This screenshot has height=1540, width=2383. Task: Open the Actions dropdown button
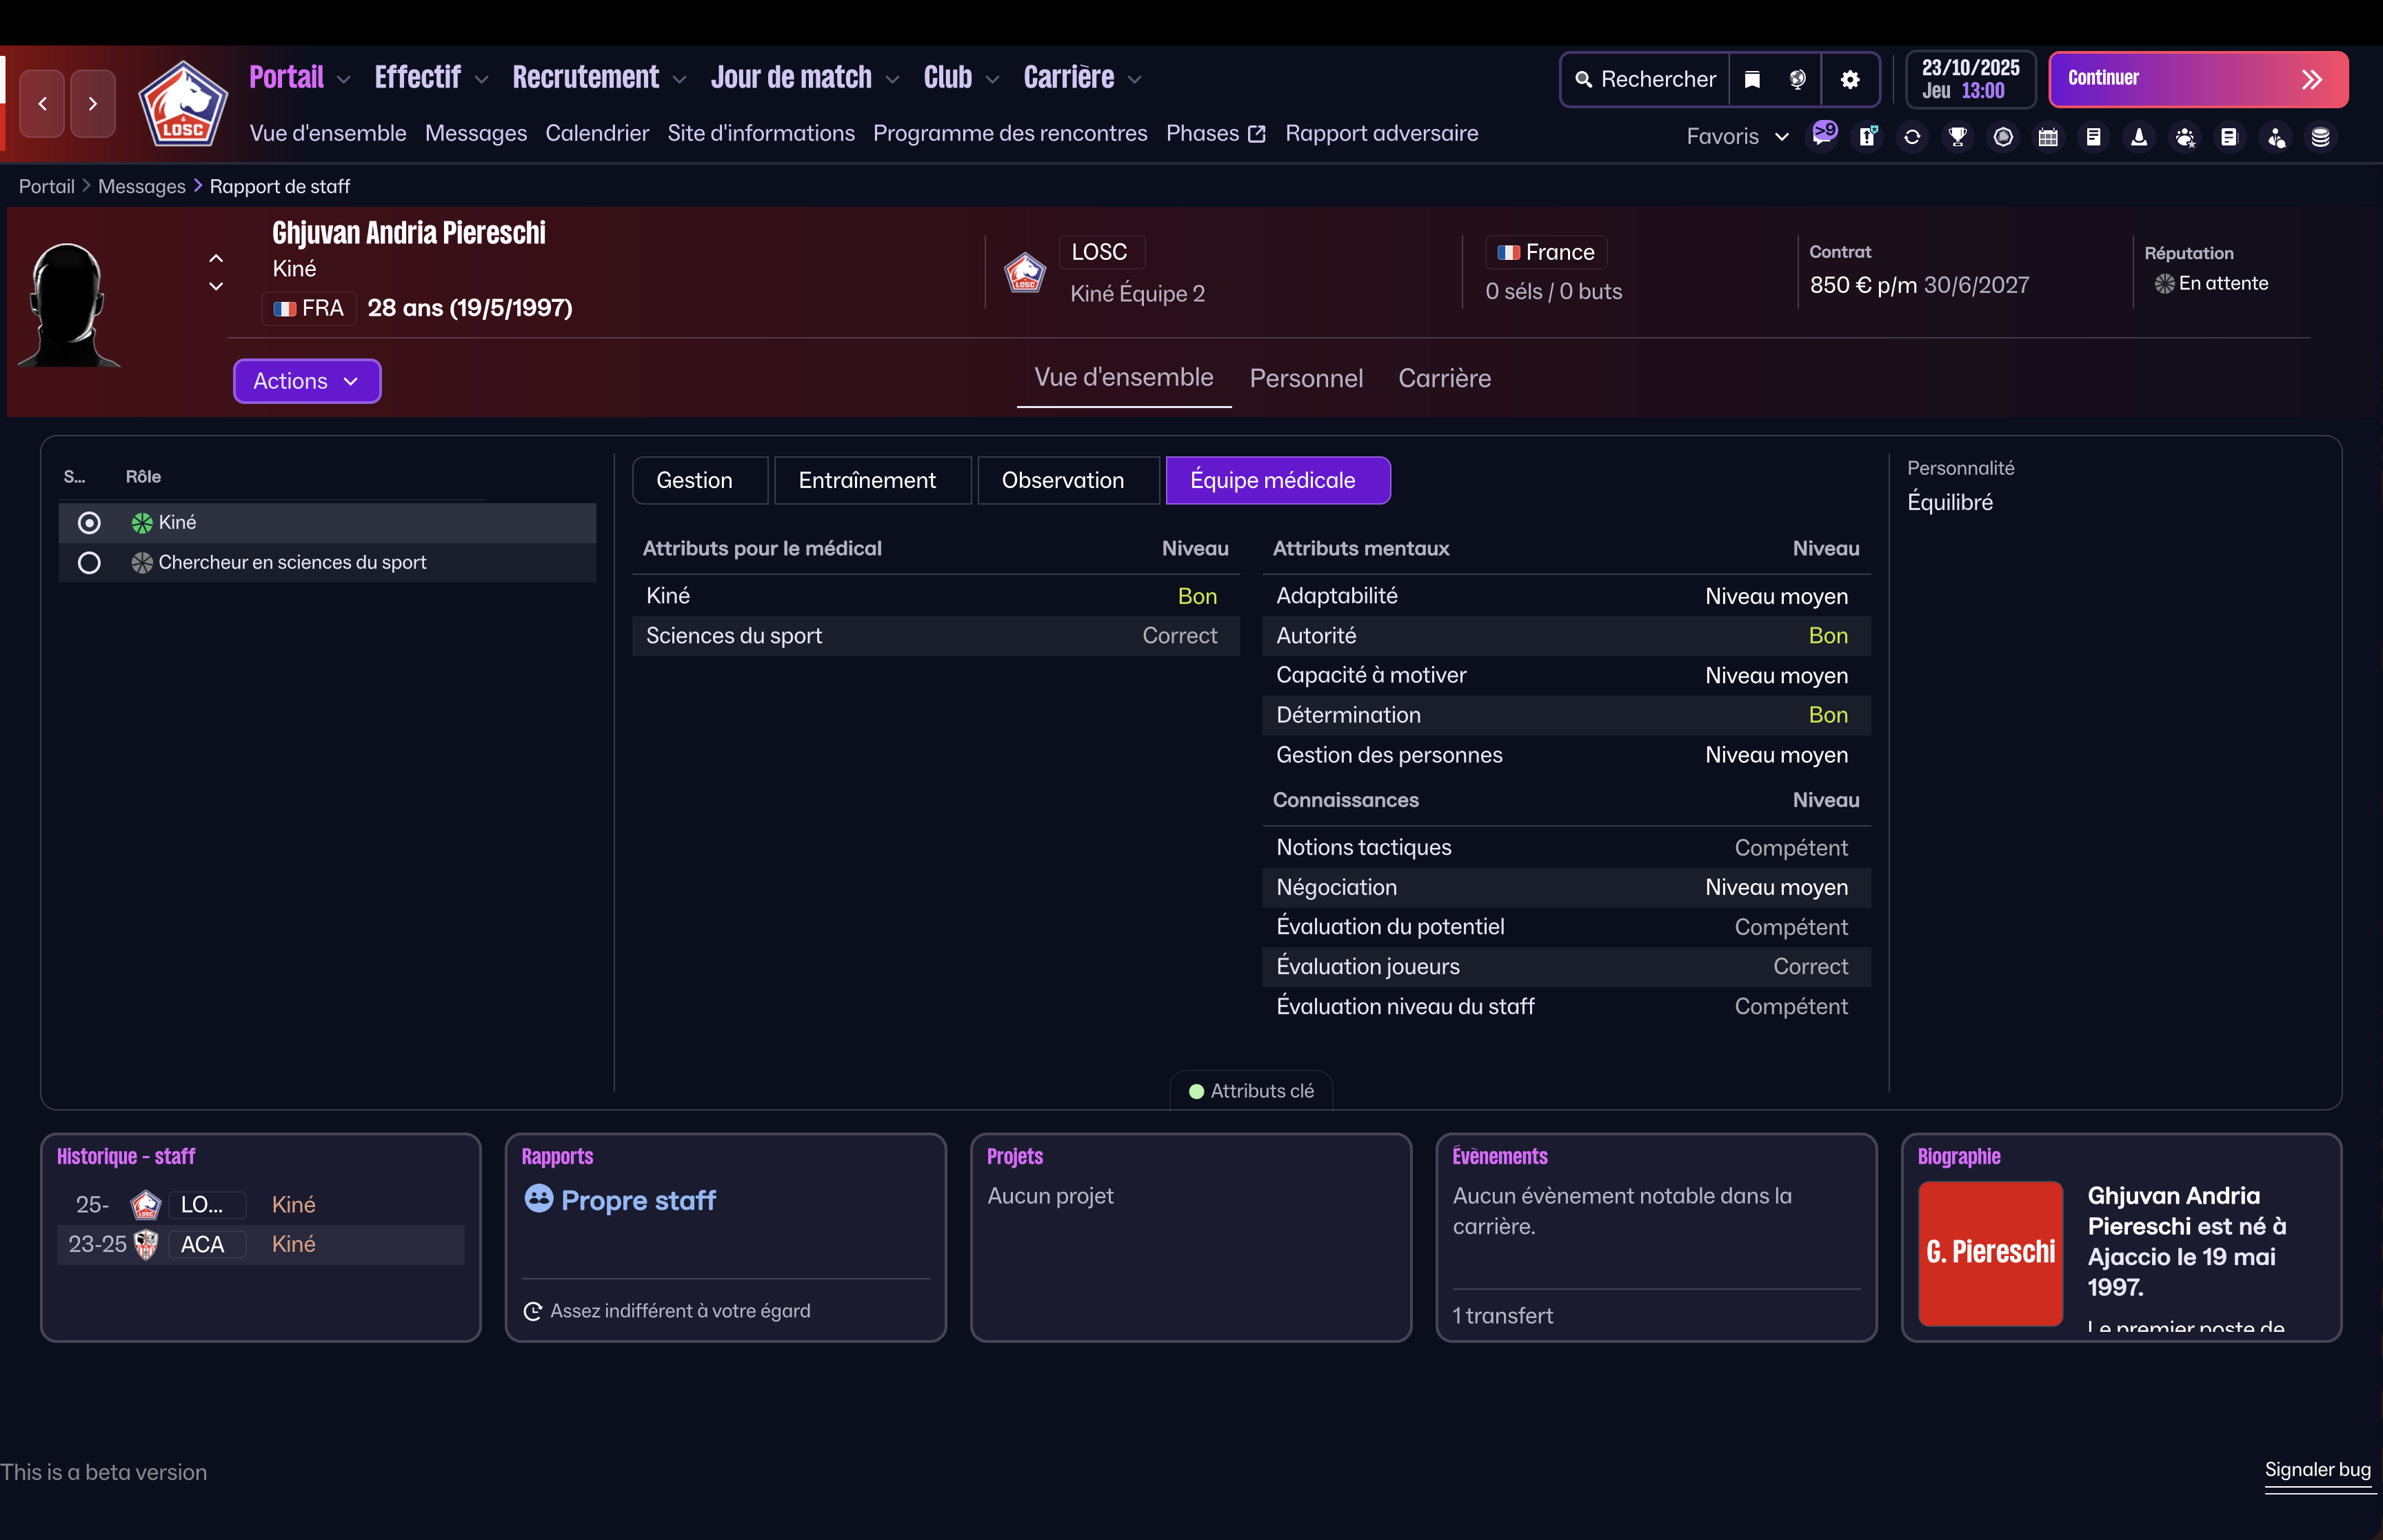(x=306, y=381)
